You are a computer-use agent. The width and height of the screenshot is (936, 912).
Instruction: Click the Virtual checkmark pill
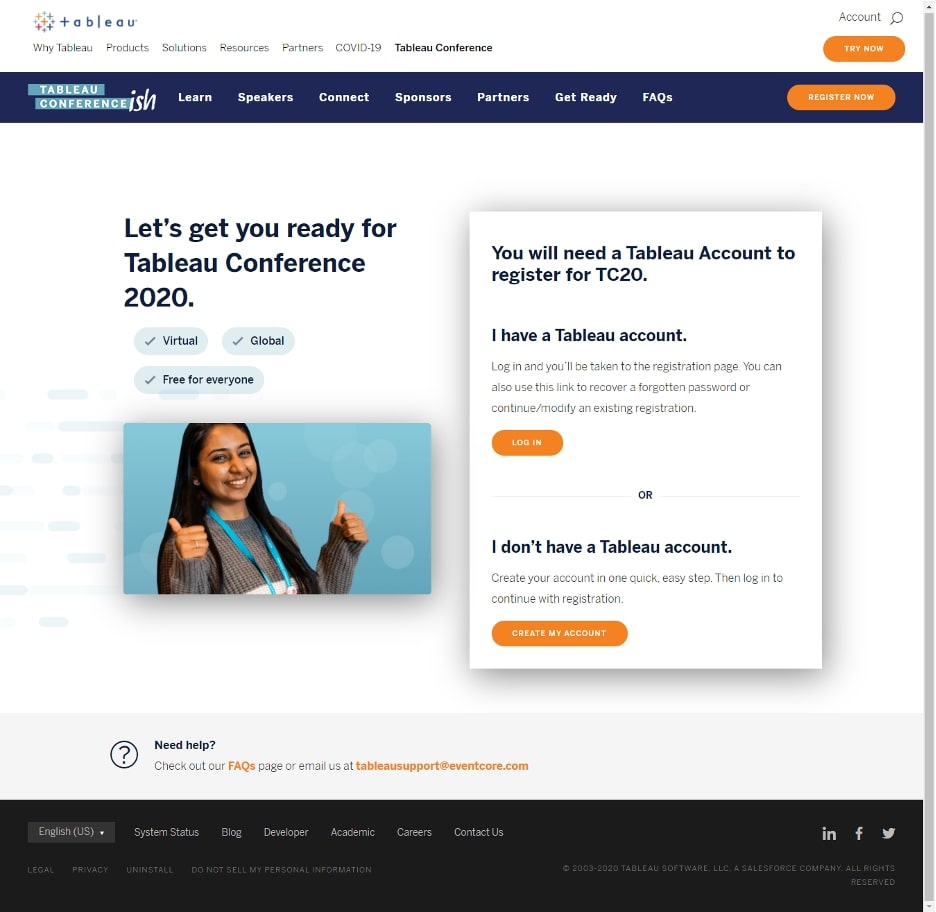(x=171, y=341)
